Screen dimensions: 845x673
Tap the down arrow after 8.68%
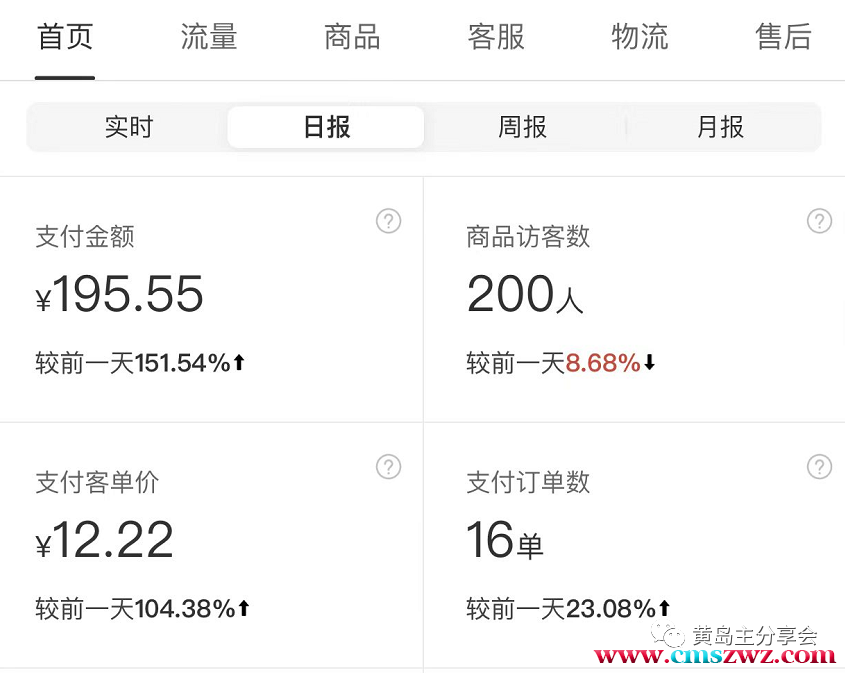point(649,363)
